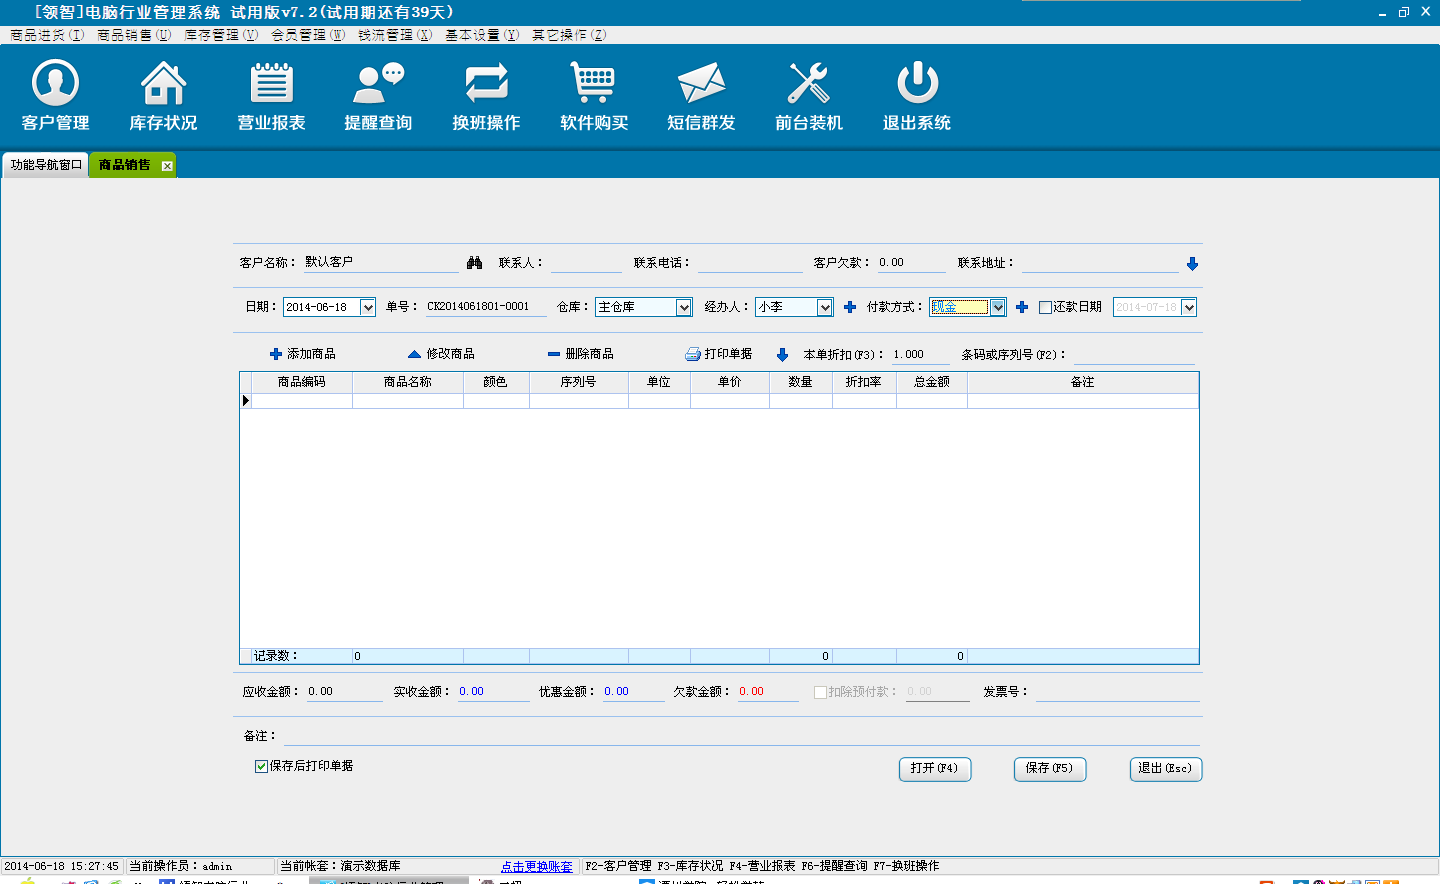Open 库存管理 menu in menu bar
This screenshot has width=1440, height=884.
(x=220, y=35)
